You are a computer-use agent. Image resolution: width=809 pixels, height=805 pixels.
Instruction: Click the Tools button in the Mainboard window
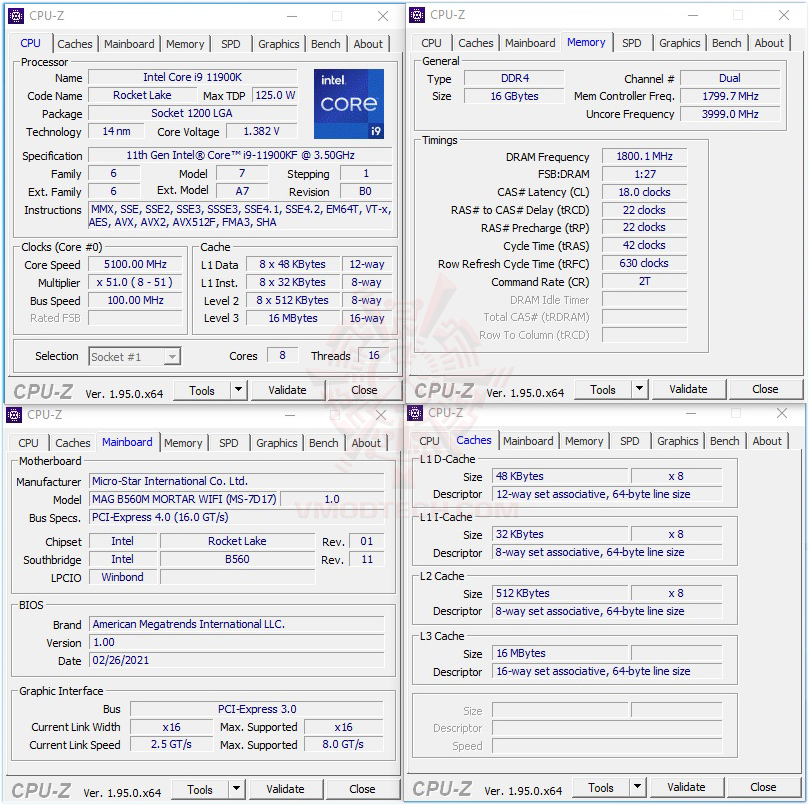[202, 789]
